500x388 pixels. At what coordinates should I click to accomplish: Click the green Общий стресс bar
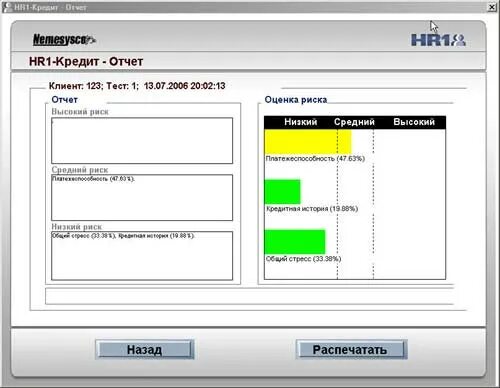point(295,242)
